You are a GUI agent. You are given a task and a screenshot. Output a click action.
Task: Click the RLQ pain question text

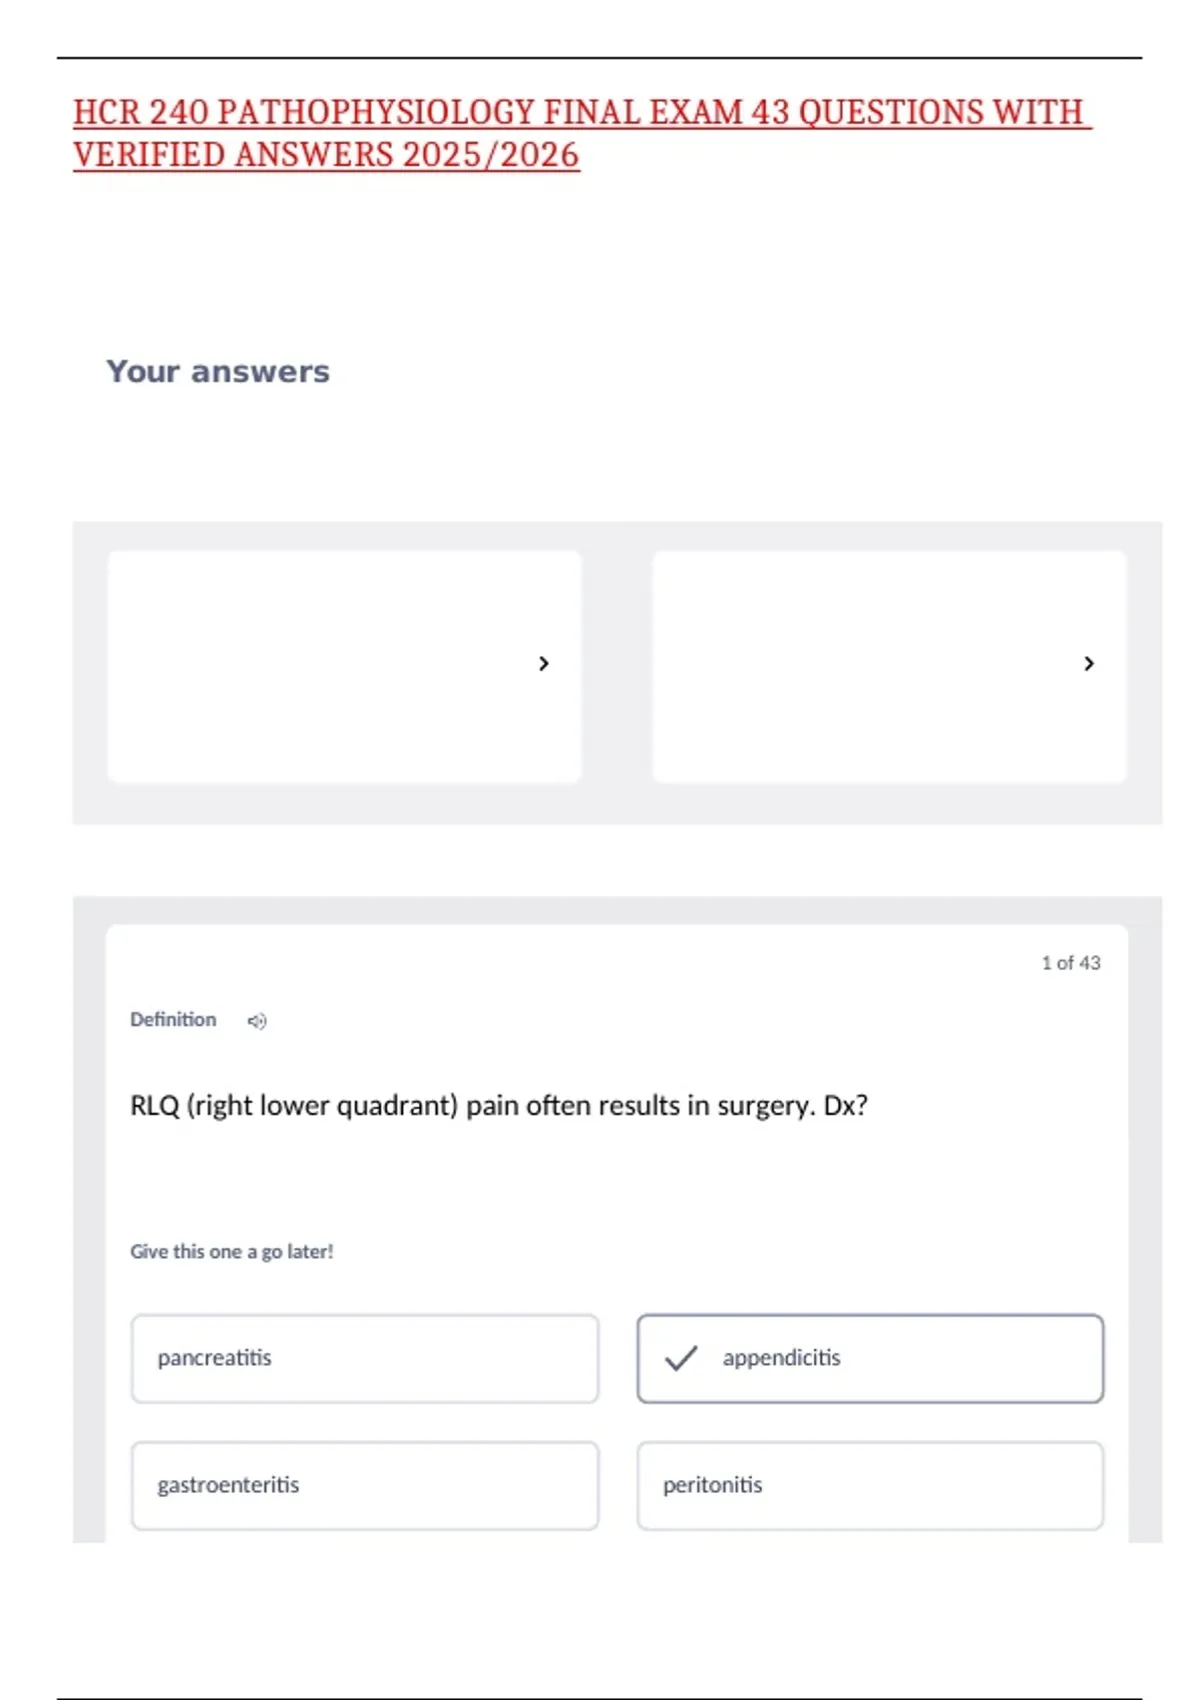(x=498, y=1105)
